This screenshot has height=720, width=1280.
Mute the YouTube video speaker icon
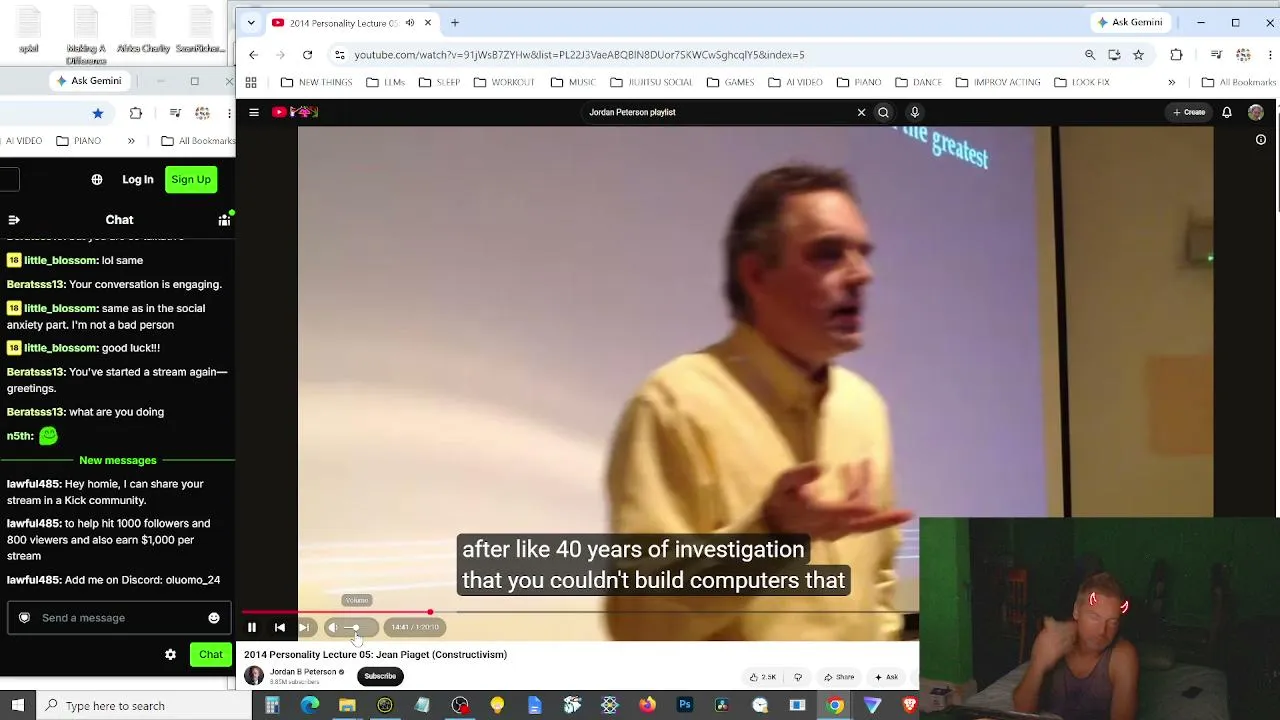(333, 627)
